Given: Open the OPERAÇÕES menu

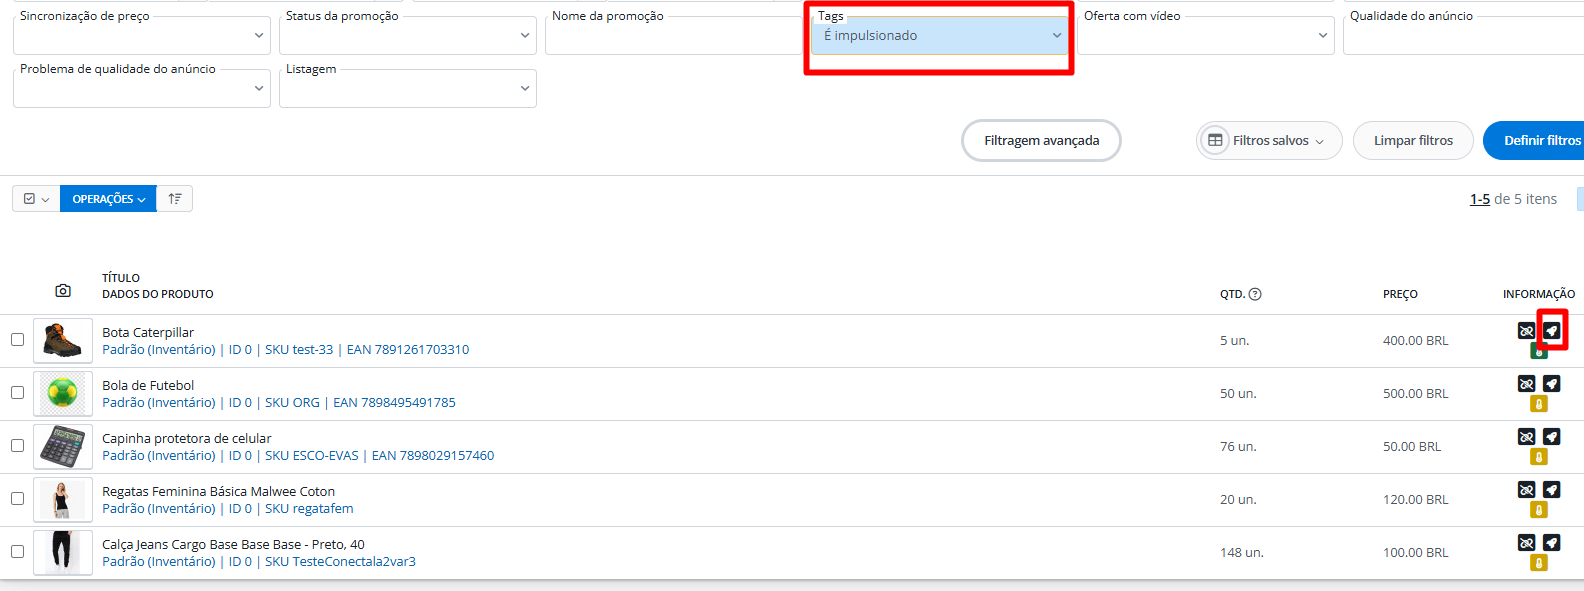Looking at the screenshot, I should 108,199.
